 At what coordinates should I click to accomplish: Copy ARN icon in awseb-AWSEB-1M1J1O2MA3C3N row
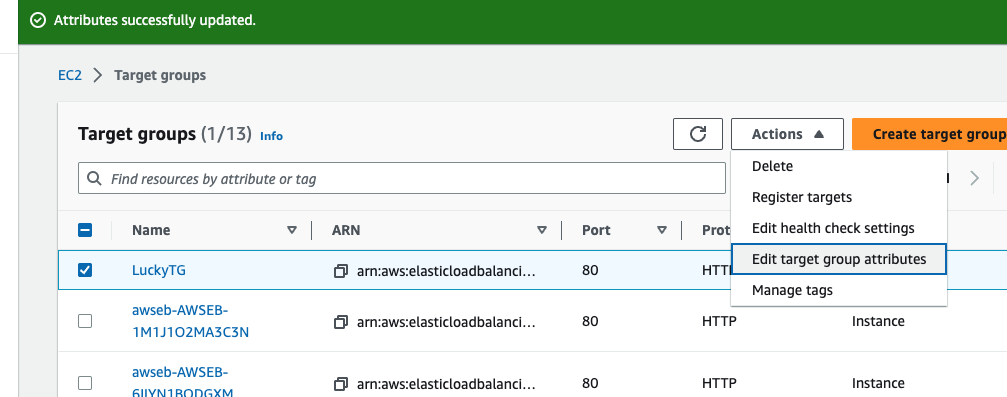coord(340,321)
